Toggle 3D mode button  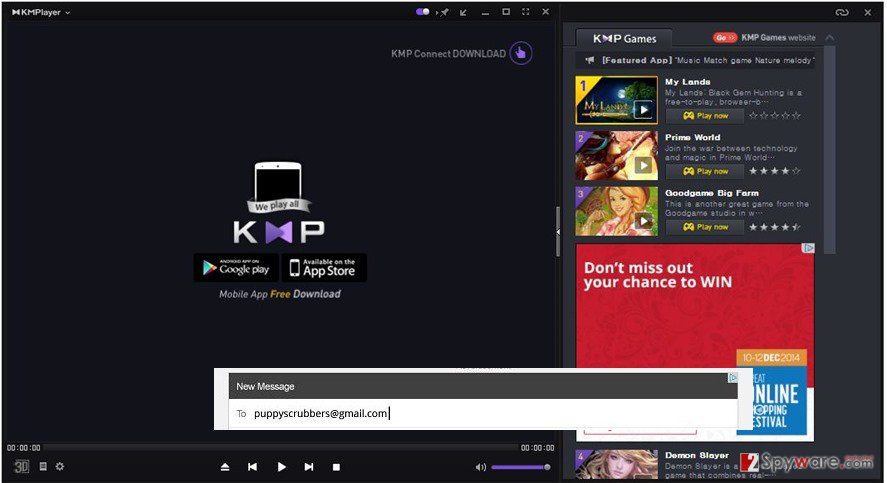click(x=21, y=467)
